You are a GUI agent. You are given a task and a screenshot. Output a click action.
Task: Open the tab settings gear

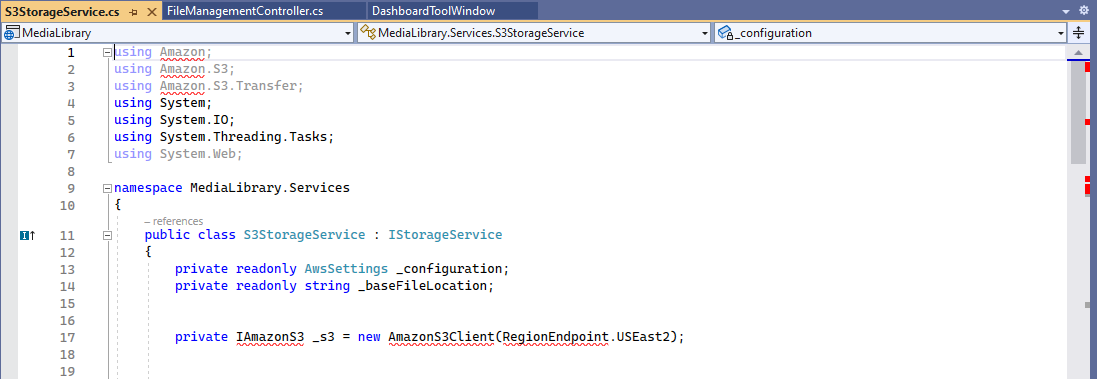click(1084, 10)
